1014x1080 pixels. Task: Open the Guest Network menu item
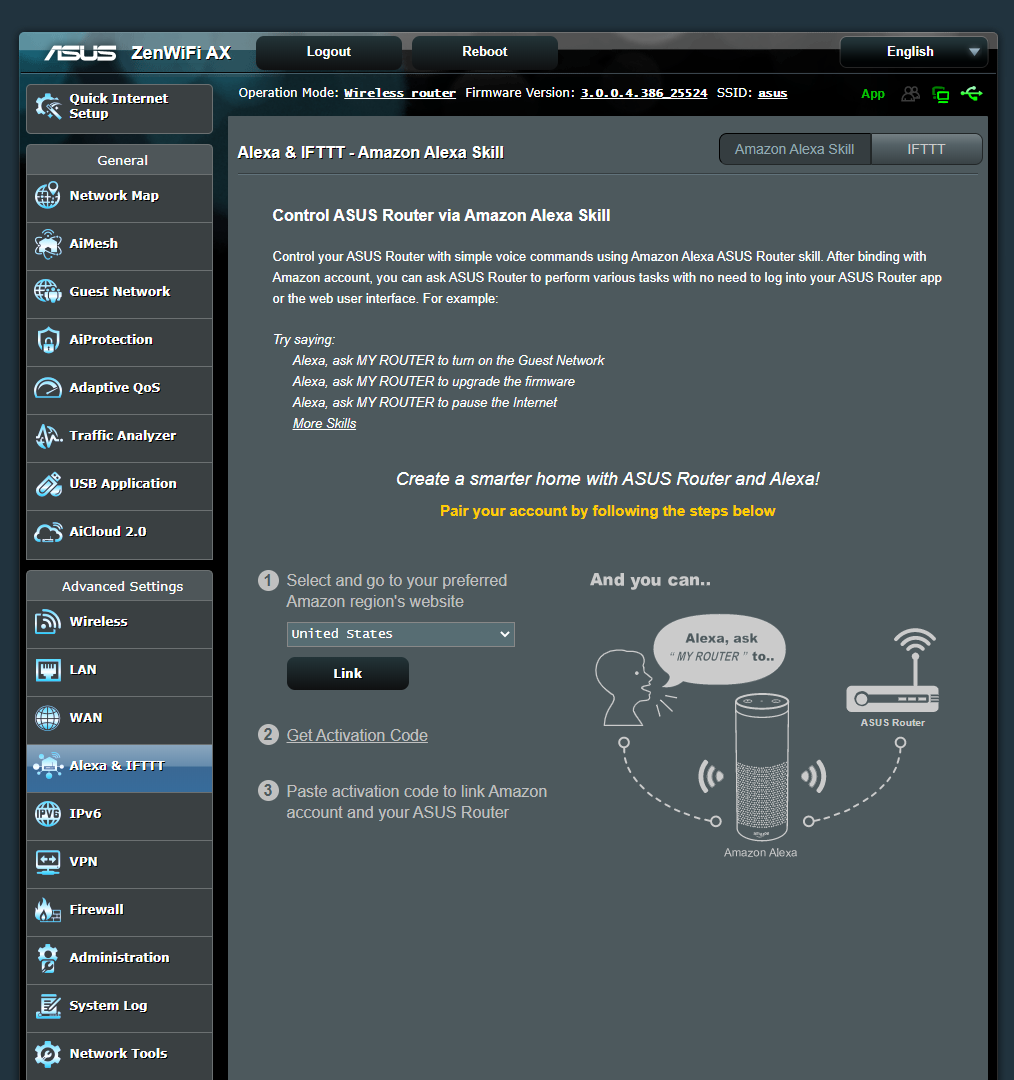click(x=119, y=295)
